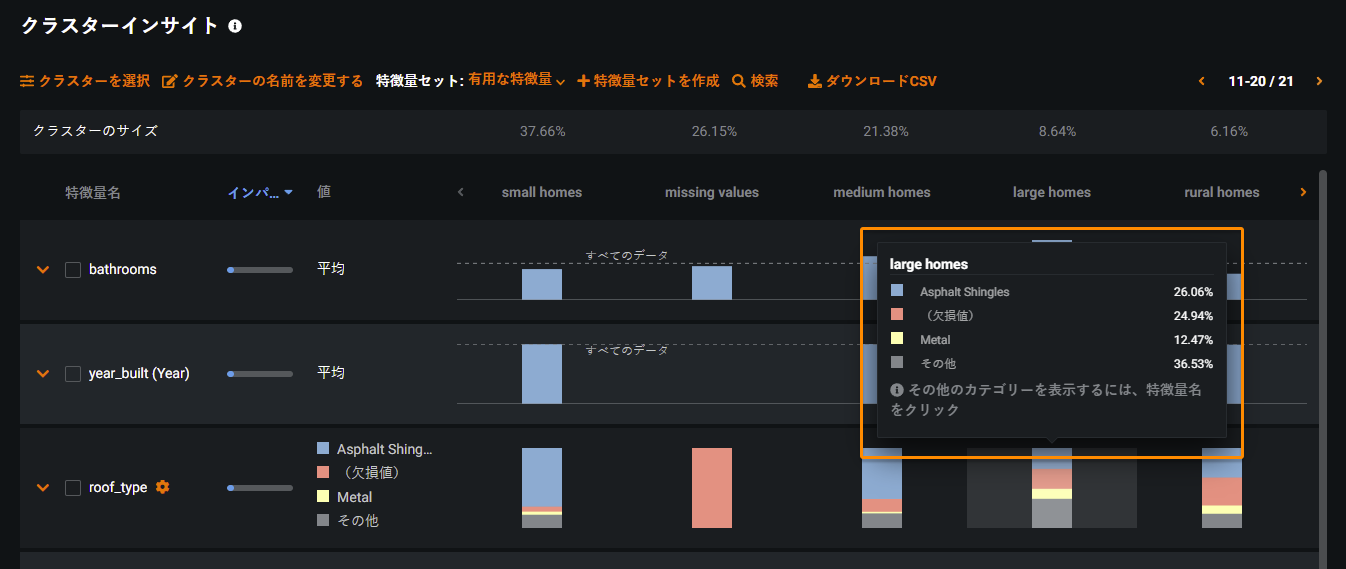Viewport: 1346px width, 569px height.
Task: Go to next page of features
Action: click(1319, 81)
